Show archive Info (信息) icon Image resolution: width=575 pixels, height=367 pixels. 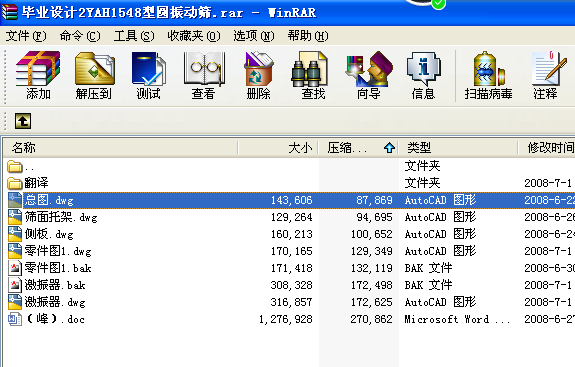[x=424, y=69]
